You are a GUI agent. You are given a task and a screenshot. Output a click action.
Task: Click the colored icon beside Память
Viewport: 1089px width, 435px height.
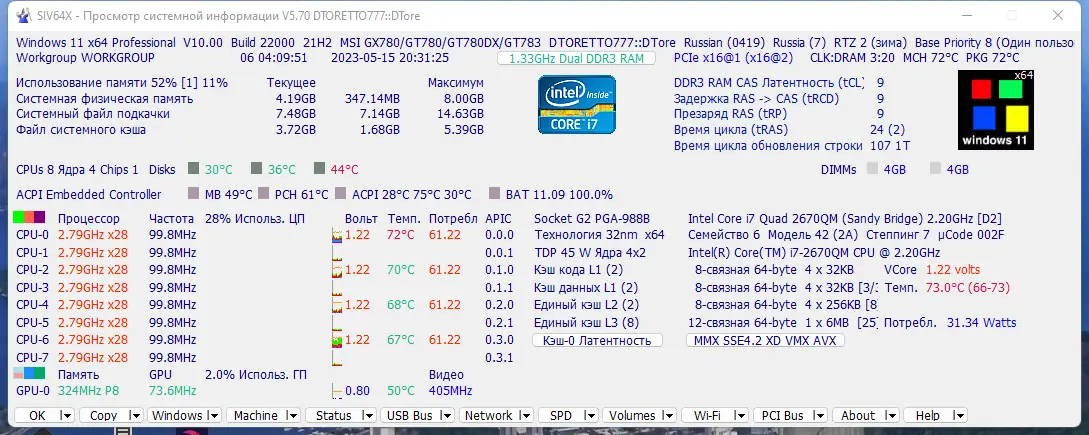pyautogui.click(x=29, y=374)
